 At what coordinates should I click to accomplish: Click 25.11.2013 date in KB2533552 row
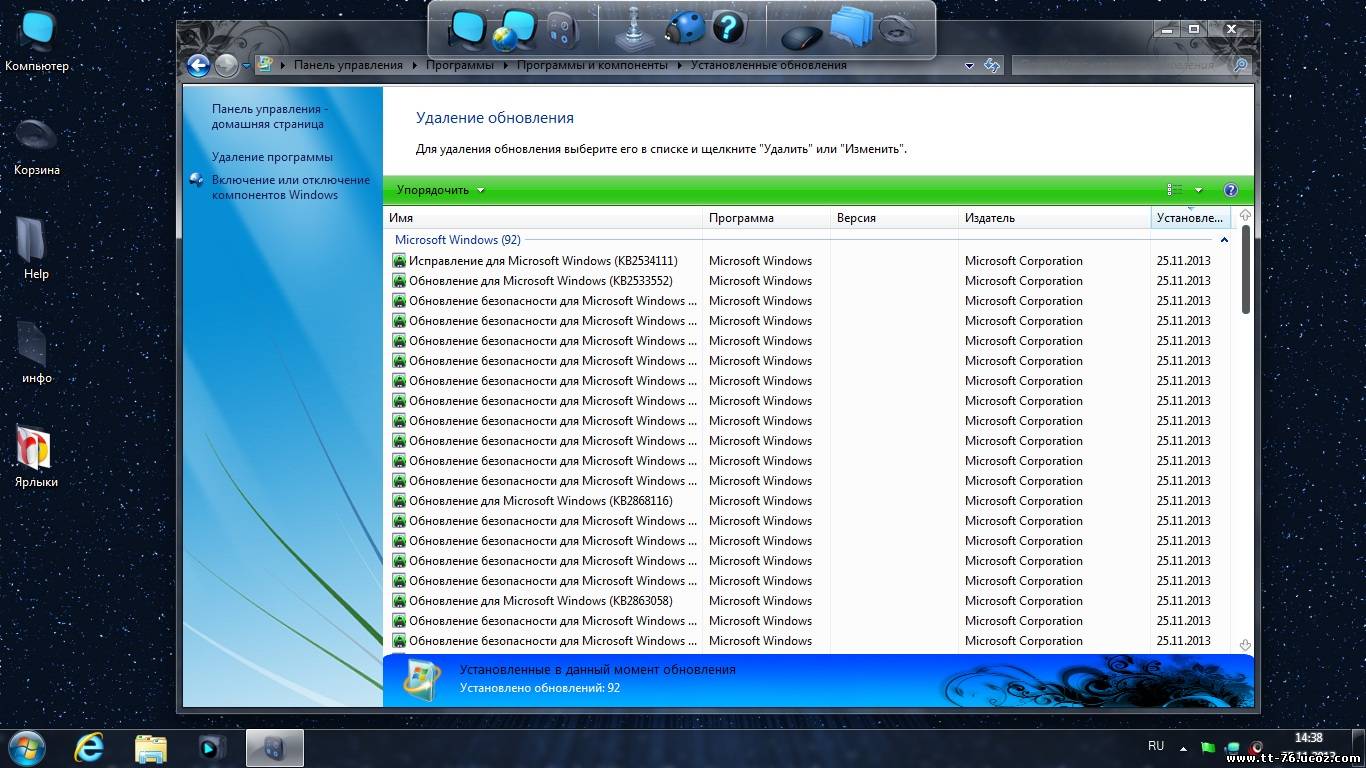click(x=1183, y=281)
